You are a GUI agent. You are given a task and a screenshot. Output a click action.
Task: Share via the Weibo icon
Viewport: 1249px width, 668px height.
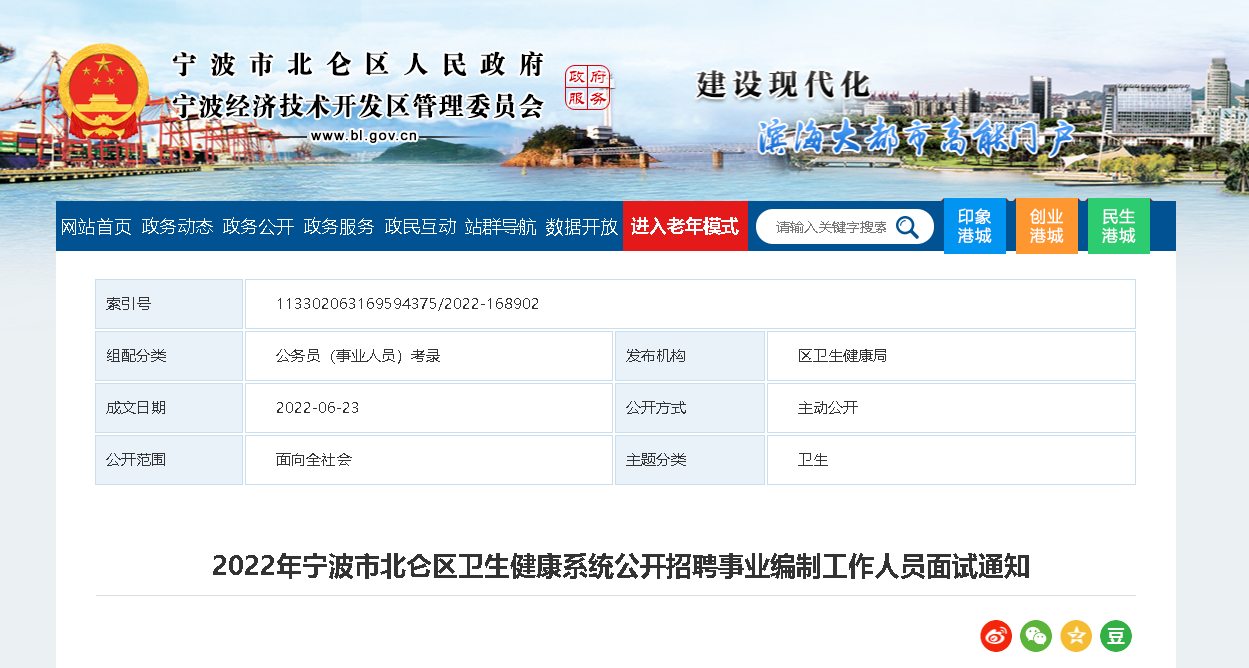(x=996, y=635)
